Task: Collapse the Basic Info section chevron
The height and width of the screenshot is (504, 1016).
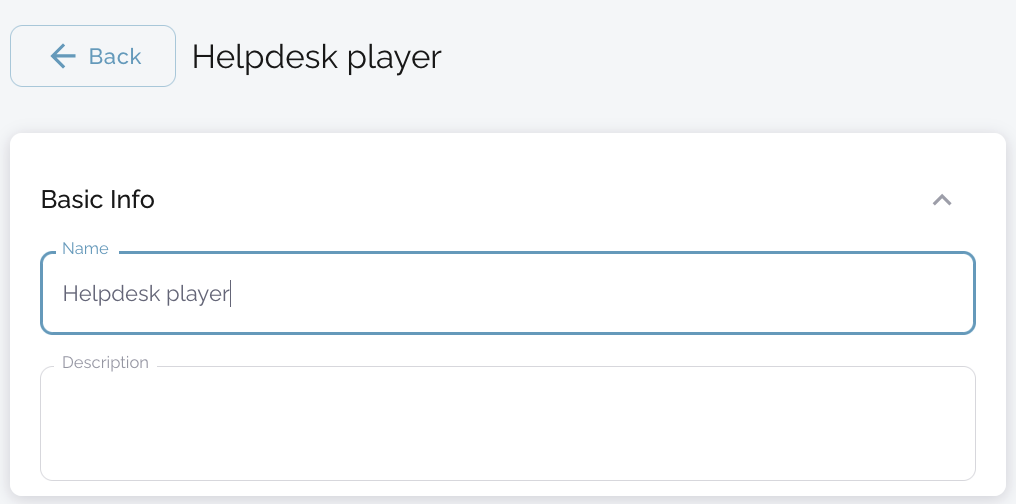Action: click(x=941, y=200)
